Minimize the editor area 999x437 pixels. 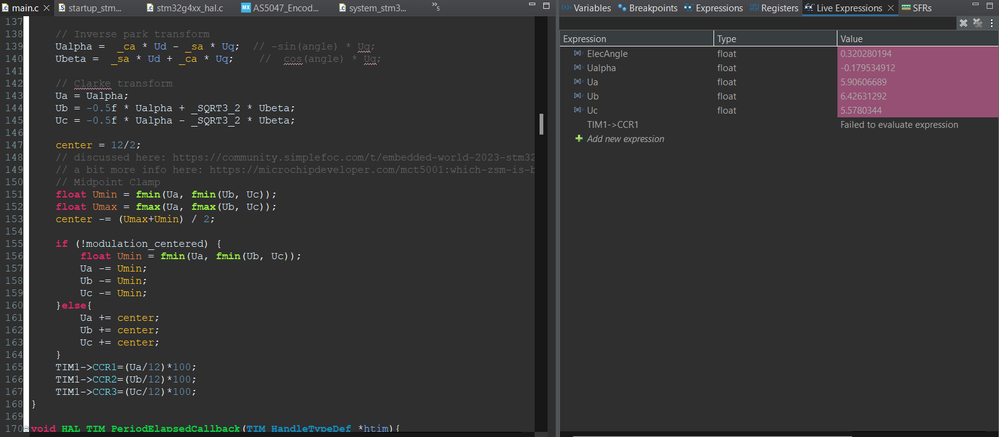pyautogui.click(x=531, y=5)
